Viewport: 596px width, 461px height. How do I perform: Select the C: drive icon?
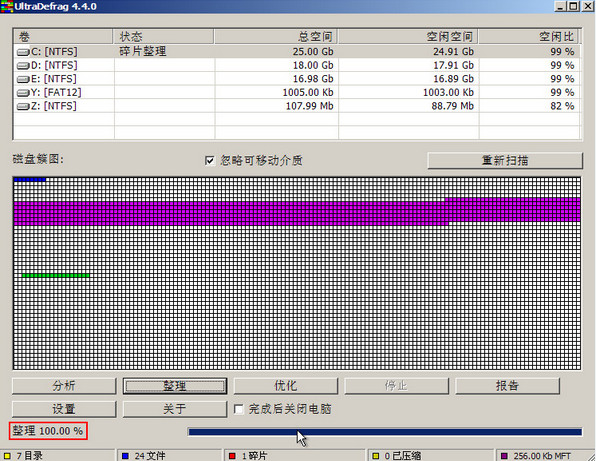tap(23, 52)
